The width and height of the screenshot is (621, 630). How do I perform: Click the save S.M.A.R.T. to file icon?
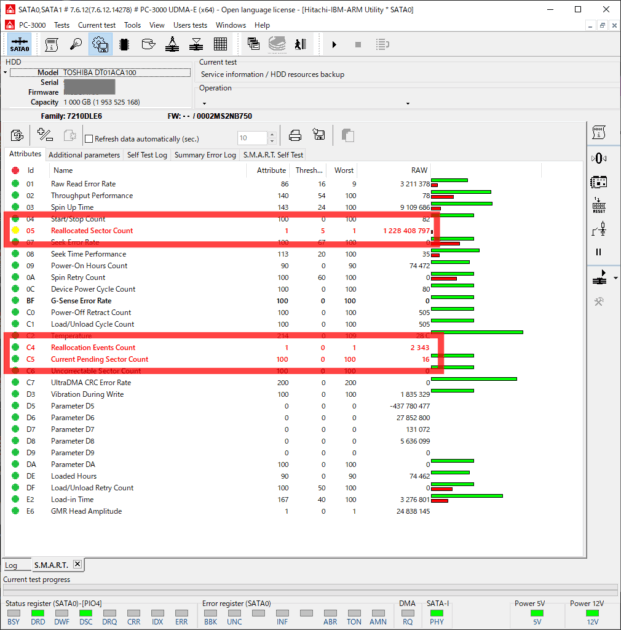319,135
